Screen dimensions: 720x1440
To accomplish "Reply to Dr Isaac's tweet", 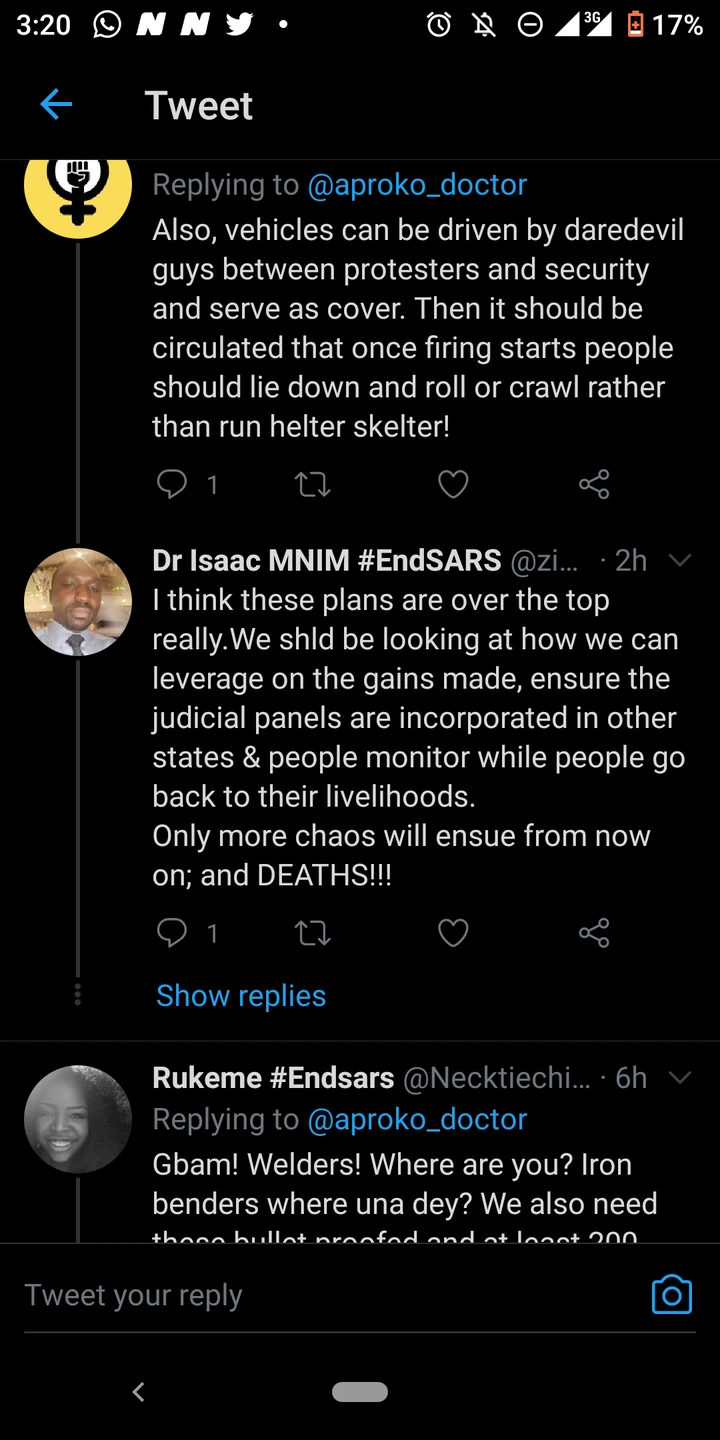I will pos(173,933).
